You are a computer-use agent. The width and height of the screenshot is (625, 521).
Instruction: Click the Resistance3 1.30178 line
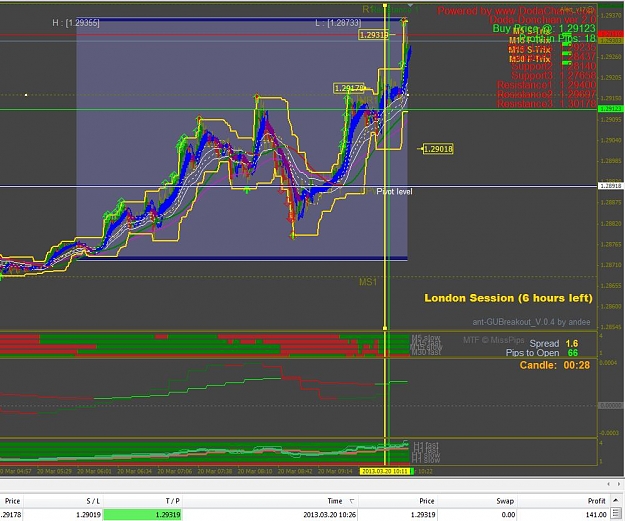546,104
